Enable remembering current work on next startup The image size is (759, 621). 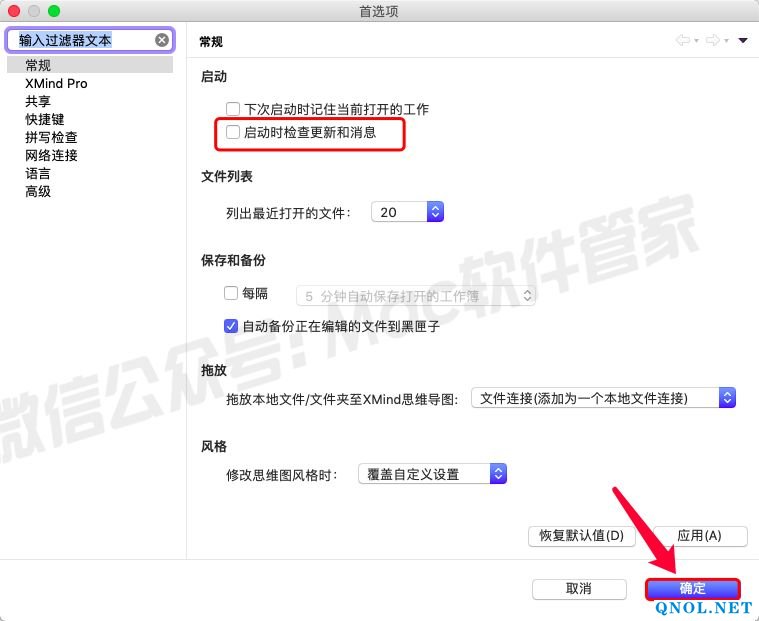232,109
